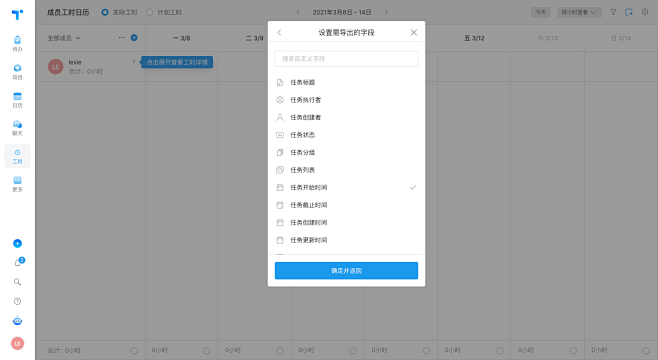Open the help question mark icon
The image size is (658, 360).
[x=17, y=301]
